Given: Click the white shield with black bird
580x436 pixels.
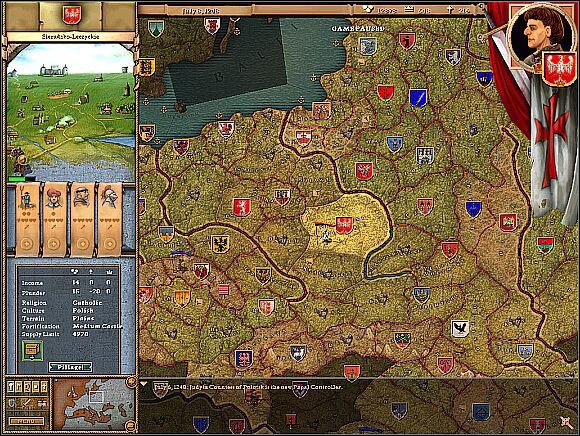Looking at the screenshot, I should click(x=460, y=329).
